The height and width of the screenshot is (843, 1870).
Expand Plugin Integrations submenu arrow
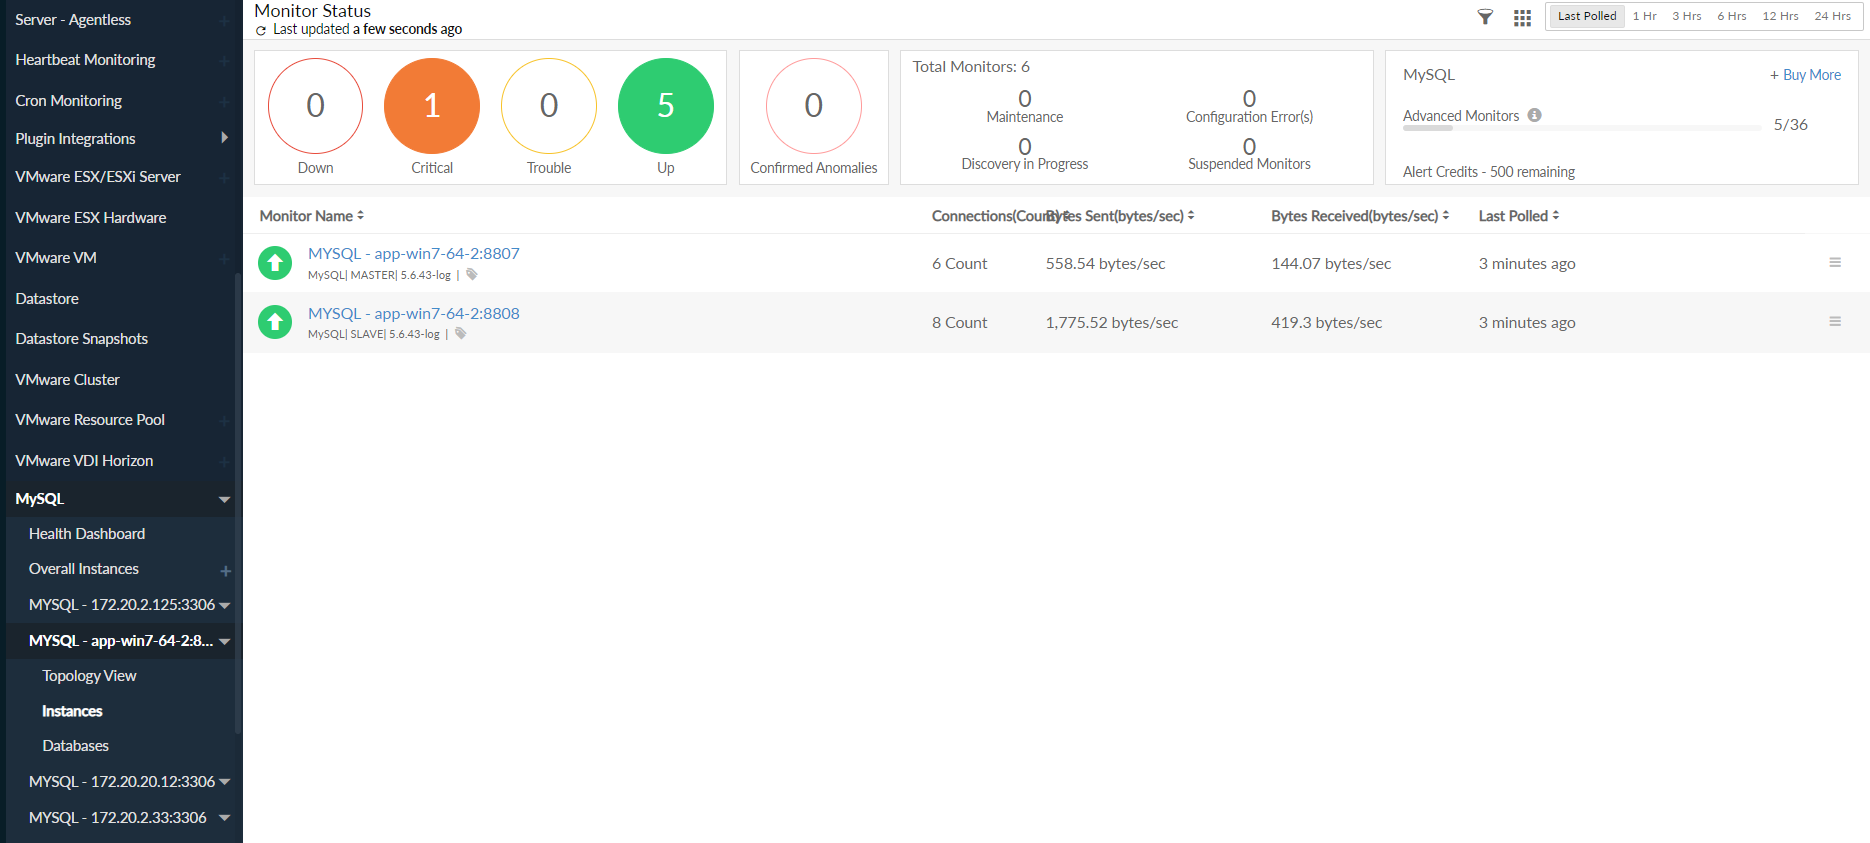tap(224, 138)
